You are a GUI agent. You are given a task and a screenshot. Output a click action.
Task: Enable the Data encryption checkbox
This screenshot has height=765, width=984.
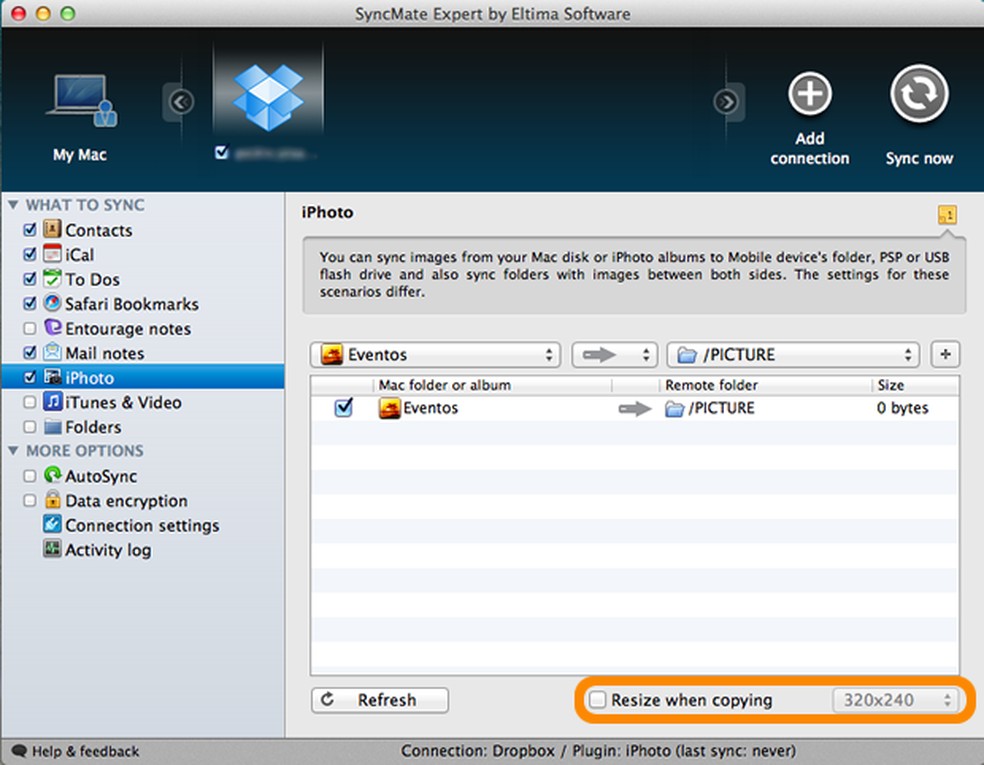click(x=29, y=500)
